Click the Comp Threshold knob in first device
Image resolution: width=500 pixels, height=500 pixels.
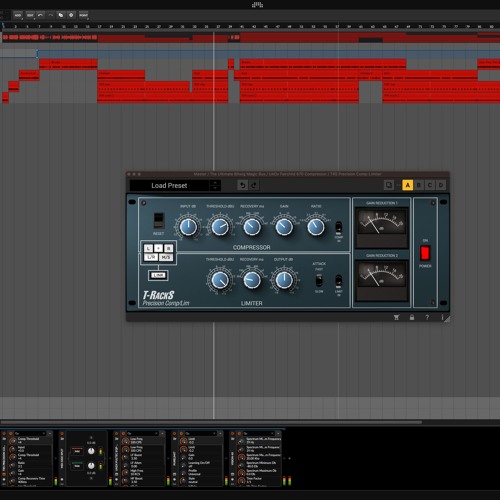(13, 441)
